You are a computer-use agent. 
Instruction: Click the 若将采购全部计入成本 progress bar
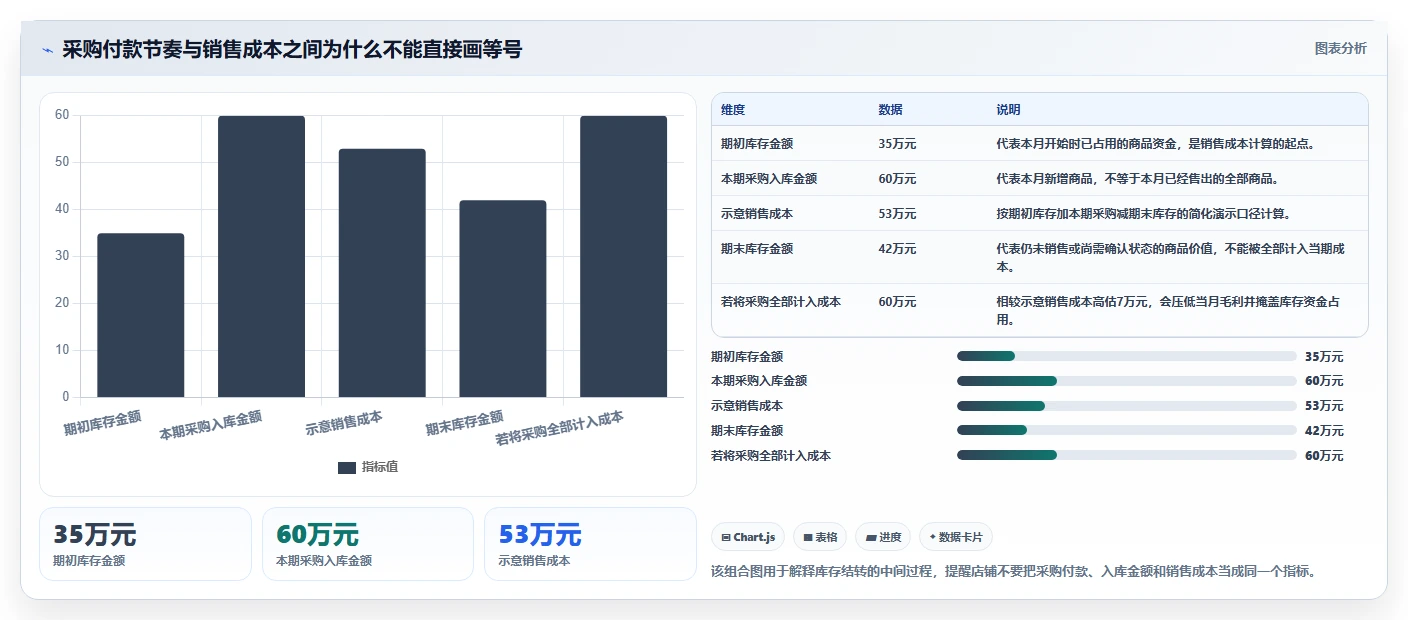pos(1126,456)
